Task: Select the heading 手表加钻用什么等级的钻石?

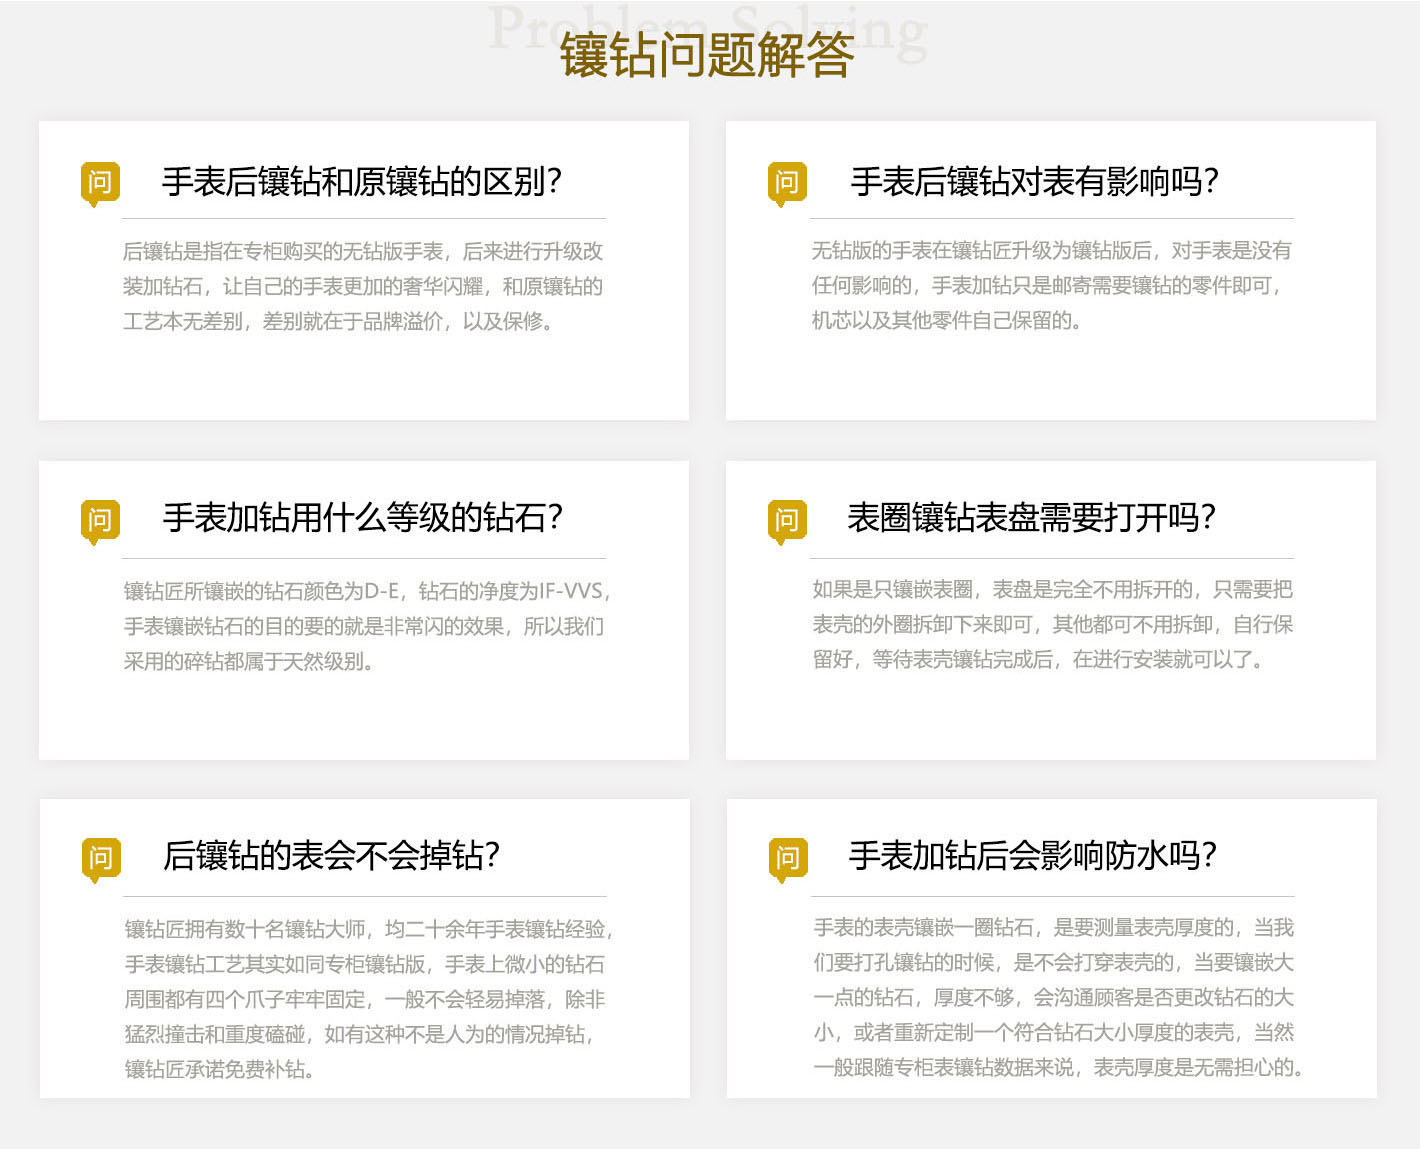Action: (362, 518)
